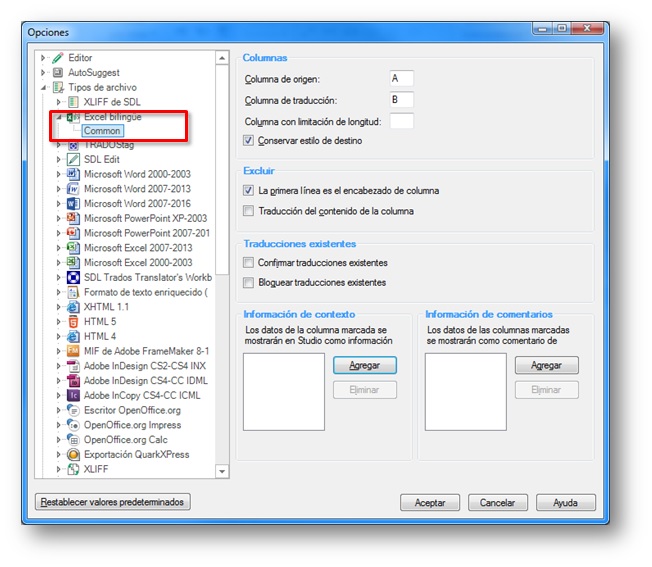Check Bloquear traducciones existentes
Viewport: 652px width, 567px height.
click(x=248, y=283)
